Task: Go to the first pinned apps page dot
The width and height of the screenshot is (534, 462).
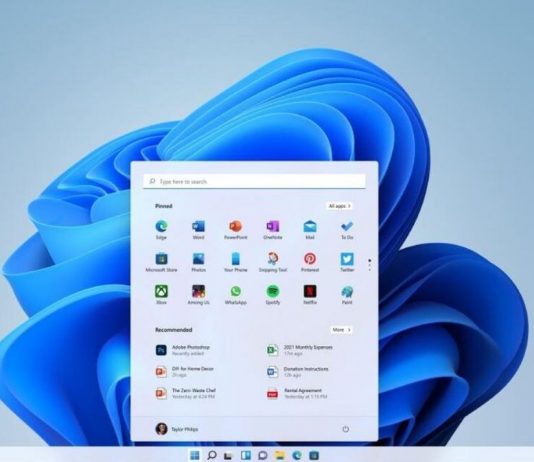Action: (370, 260)
